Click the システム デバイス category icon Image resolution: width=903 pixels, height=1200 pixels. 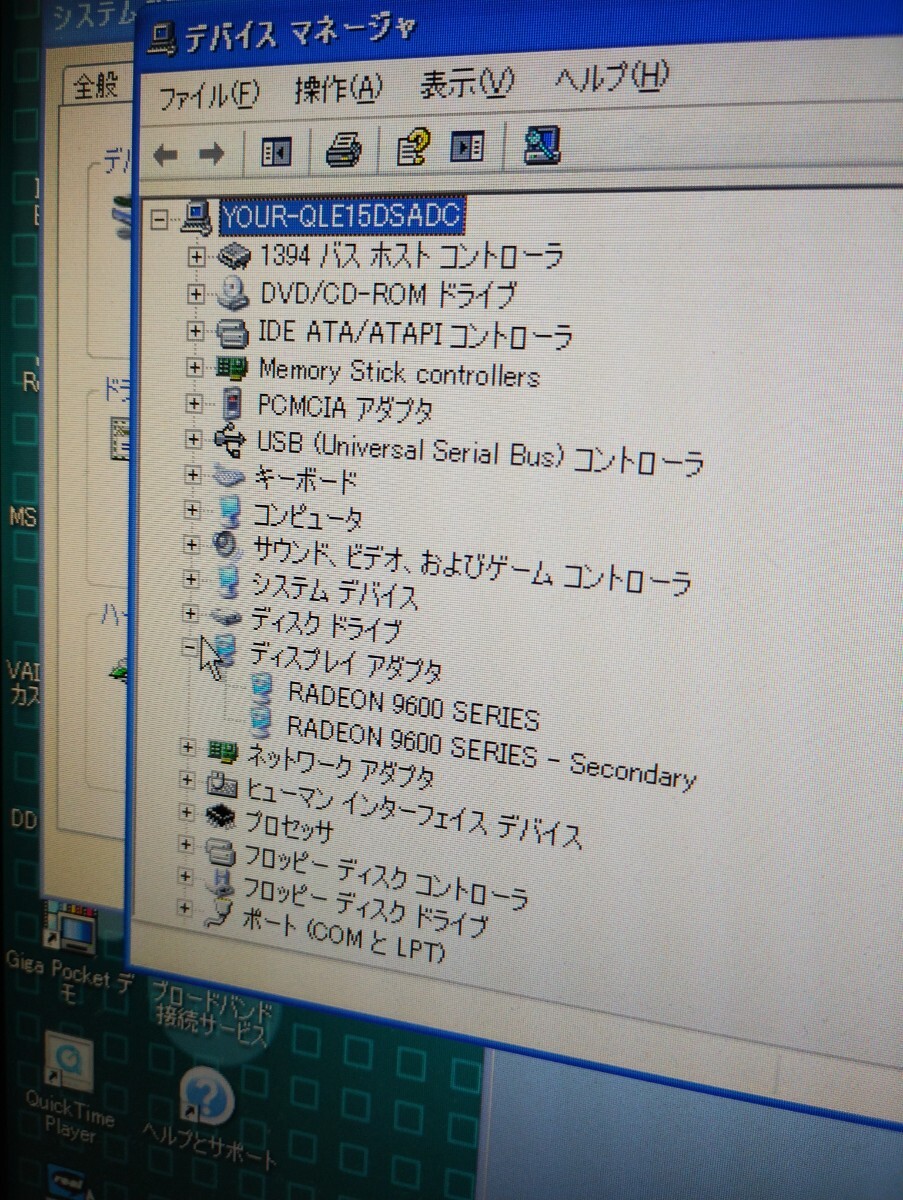[228, 582]
